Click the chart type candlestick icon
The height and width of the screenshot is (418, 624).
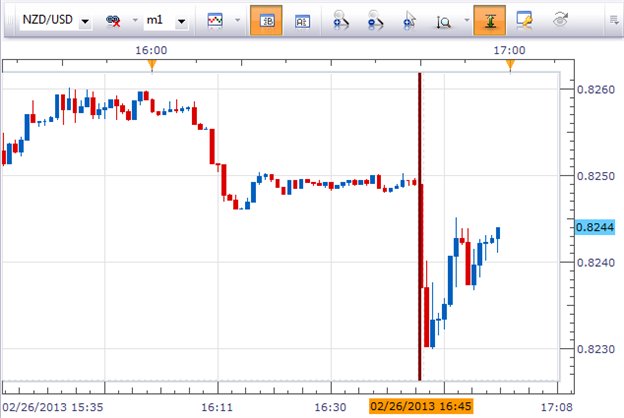click(x=215, y=20)
